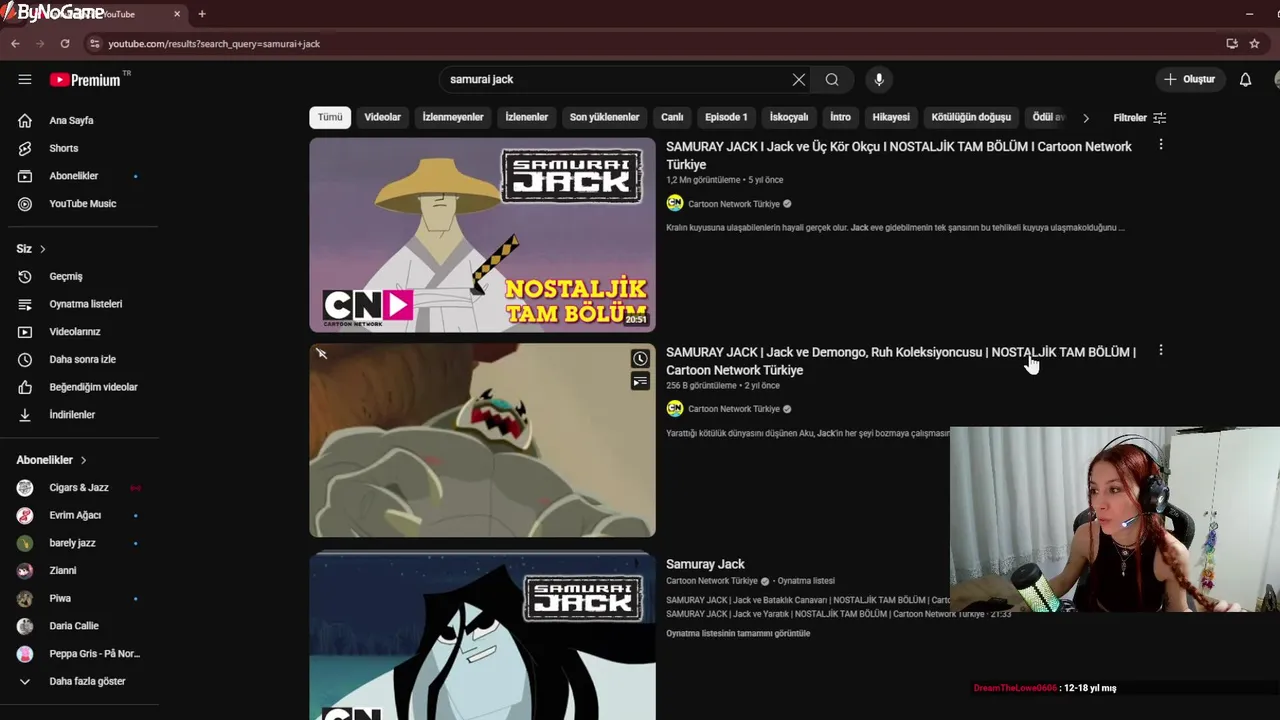The height and width of the screenshot is (720, 1280).
Task: Close the YouTube browser tab
Action: point(177,14)
